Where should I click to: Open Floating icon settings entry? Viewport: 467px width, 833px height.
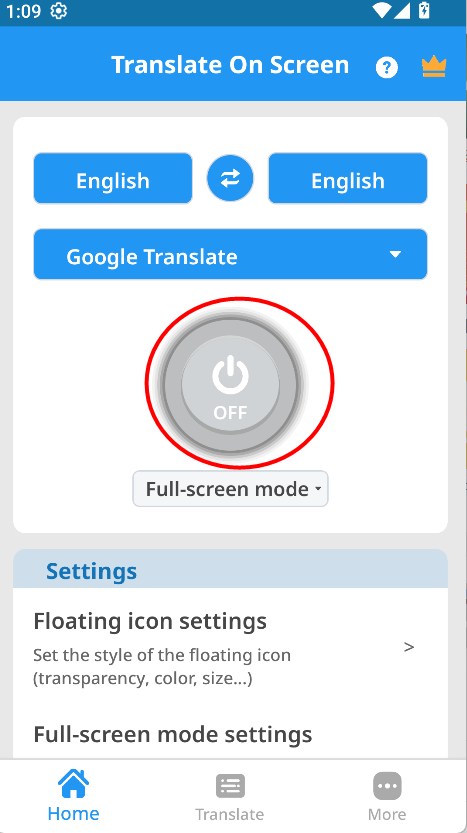pos(230,649)
